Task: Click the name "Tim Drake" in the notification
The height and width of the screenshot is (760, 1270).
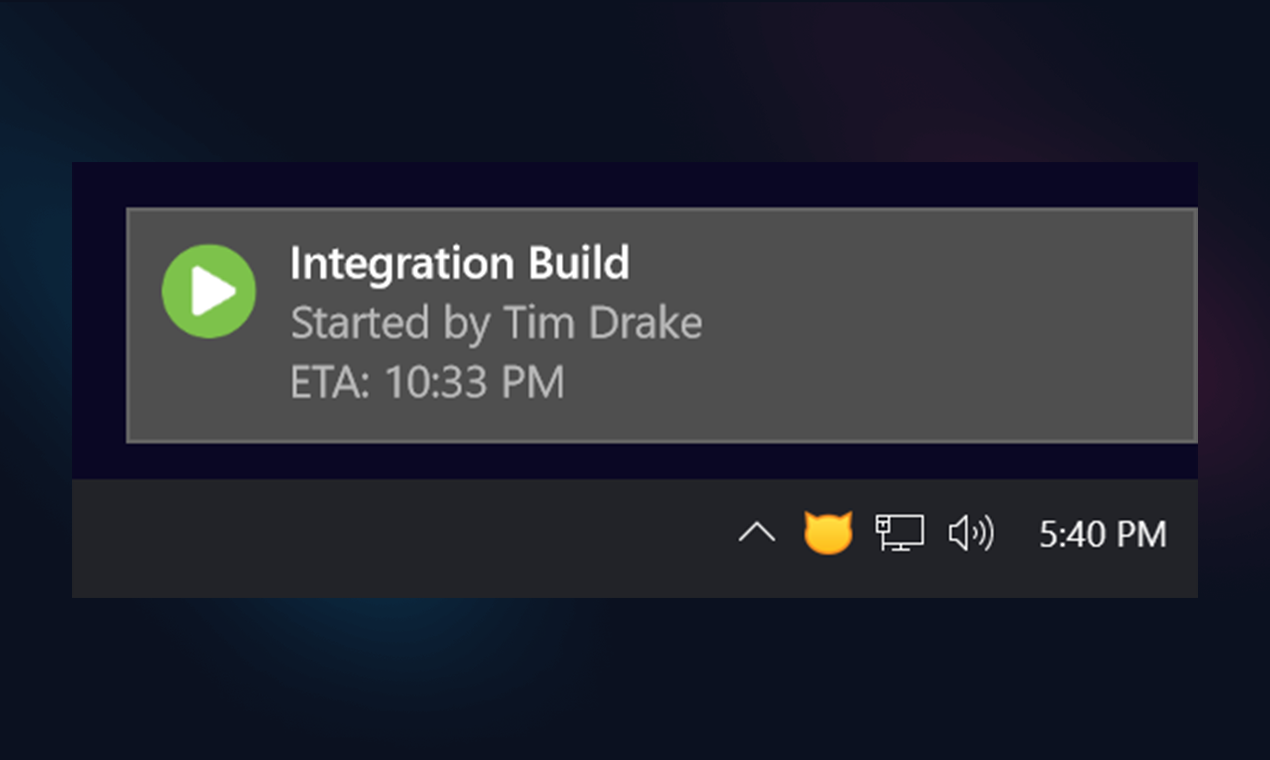Action: [x=602, y=323]
